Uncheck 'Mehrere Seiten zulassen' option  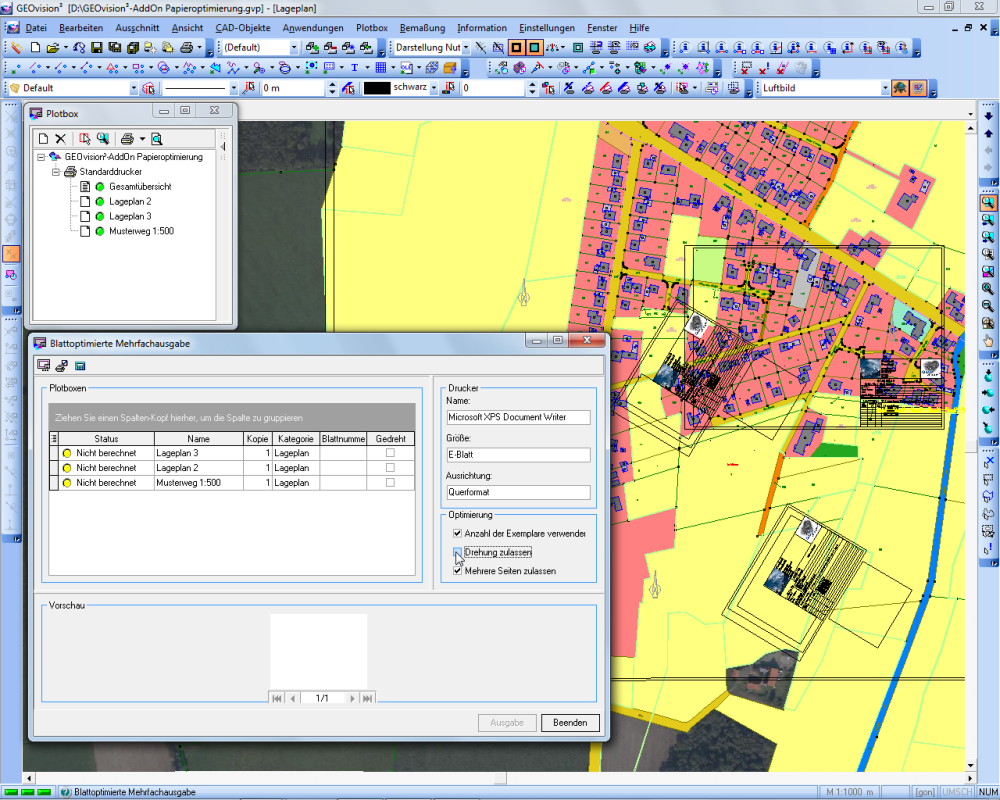458,571
